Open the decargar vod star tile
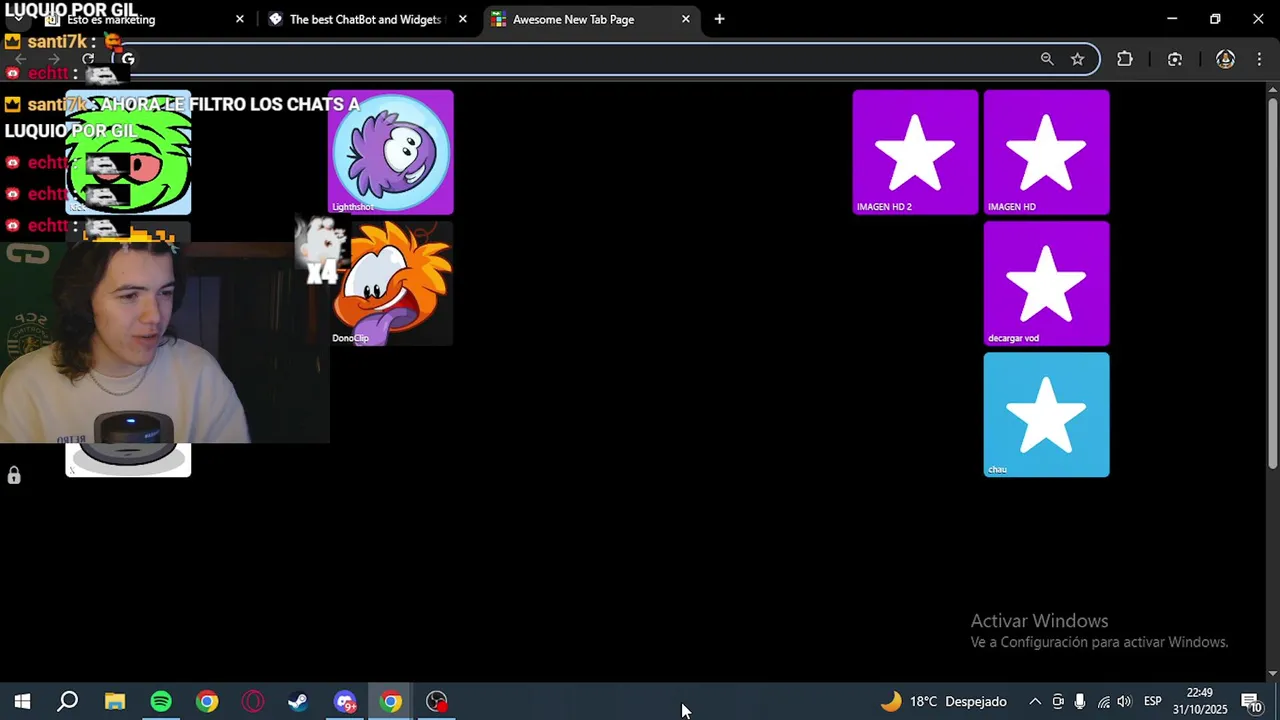This screenshot has width=1280, height=720. pyautogui.click(x=1046, y=283)
